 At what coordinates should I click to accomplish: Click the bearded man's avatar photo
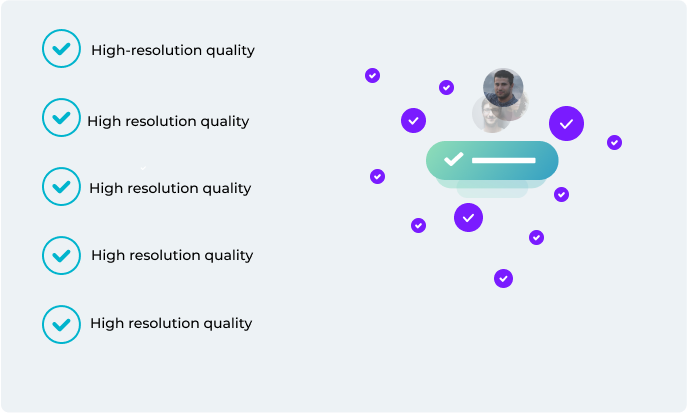coord(503,87)
